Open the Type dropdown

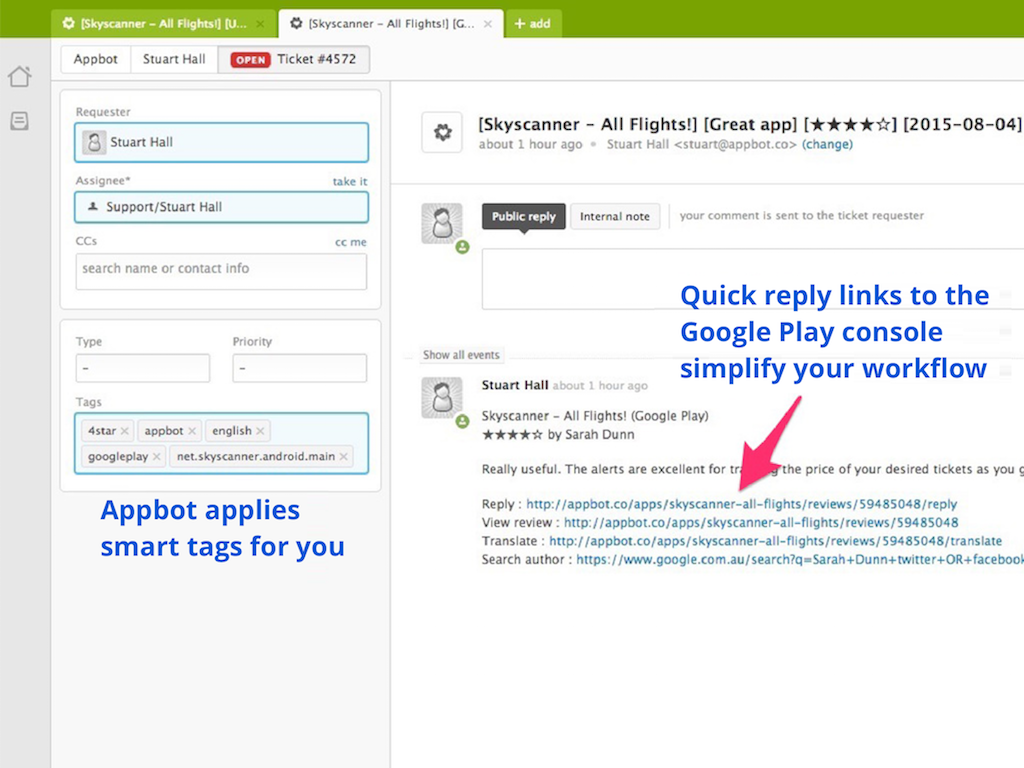coord(143,368)
